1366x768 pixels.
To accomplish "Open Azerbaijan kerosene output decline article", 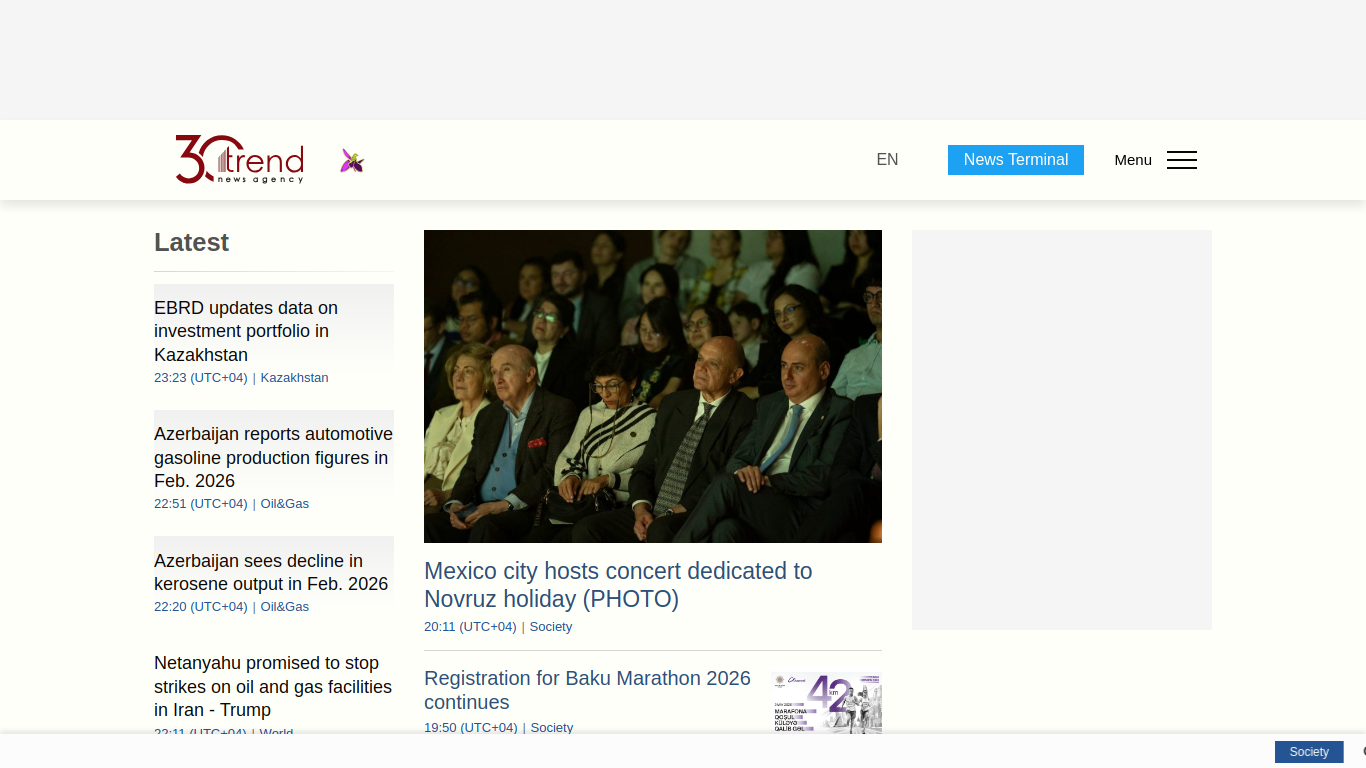I will click(x=271, y=572).
